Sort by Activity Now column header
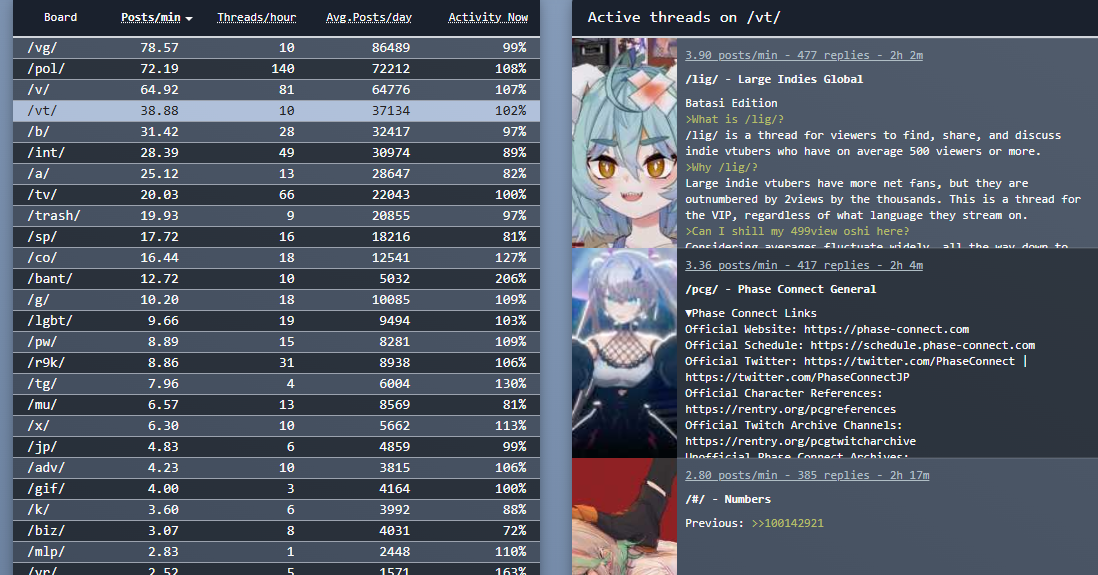1098x575 pixels. point(488,18)
